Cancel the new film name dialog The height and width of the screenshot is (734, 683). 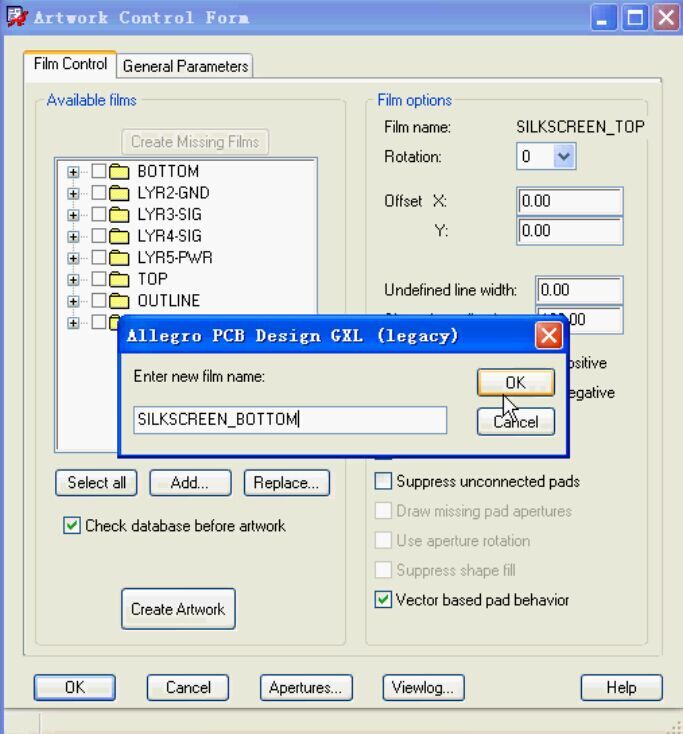(x=516, y=422)
